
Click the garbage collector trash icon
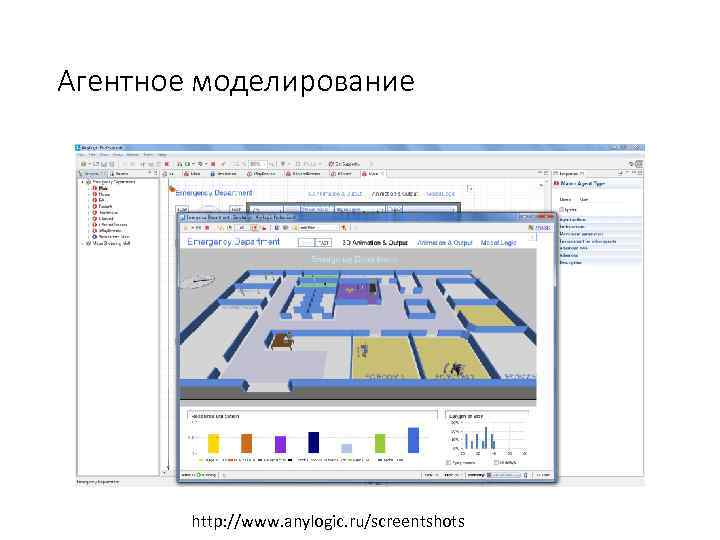[526, 475]
